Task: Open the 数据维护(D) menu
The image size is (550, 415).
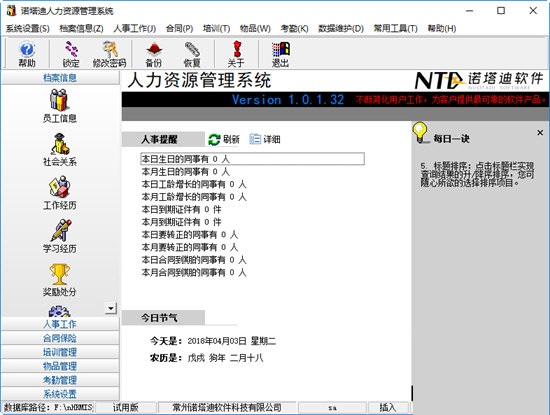Action: tap(341, 28)
